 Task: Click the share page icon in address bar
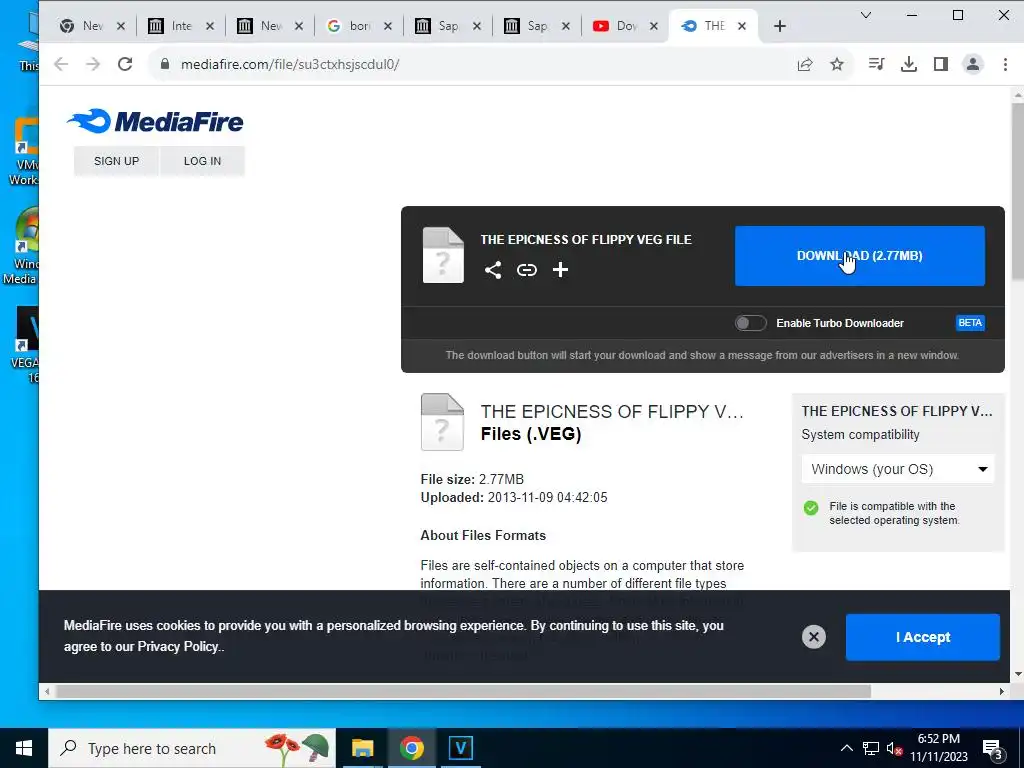tap(805, 64)
